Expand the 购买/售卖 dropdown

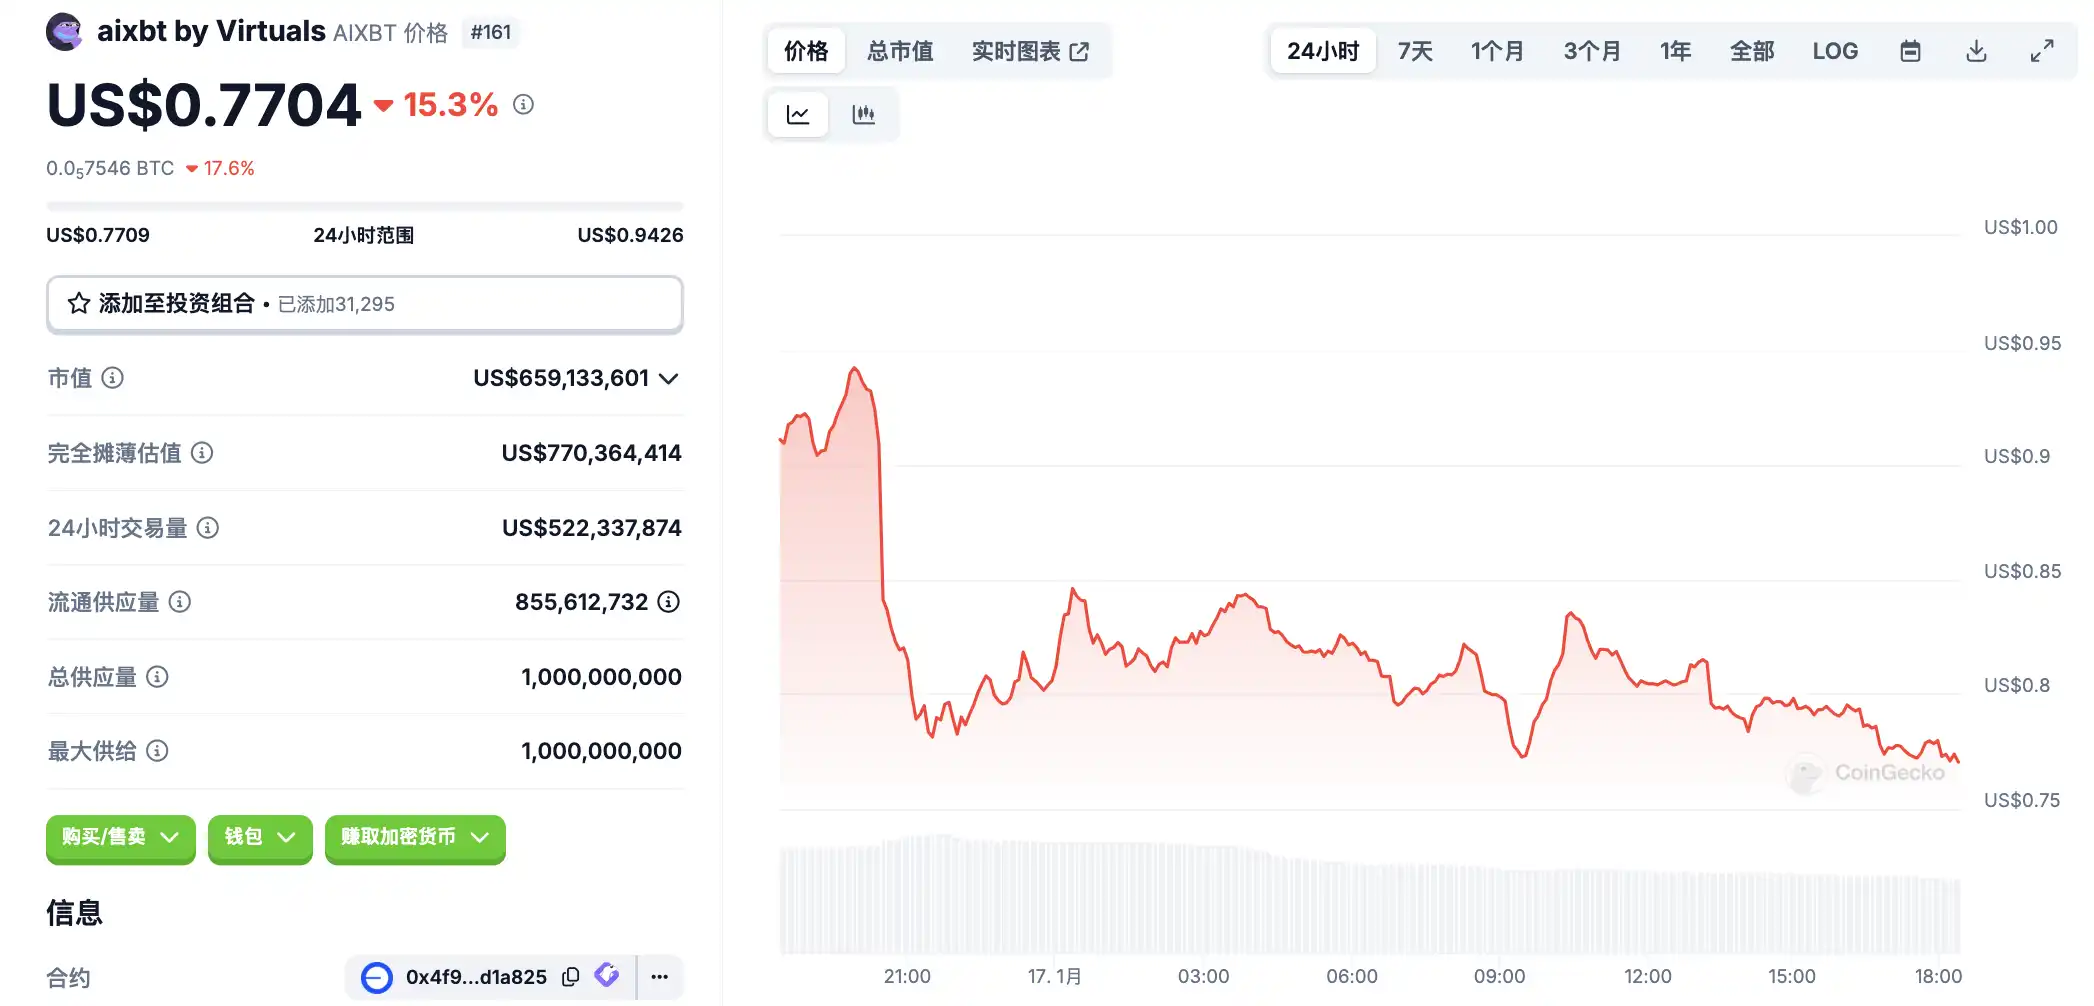(120, 837)
